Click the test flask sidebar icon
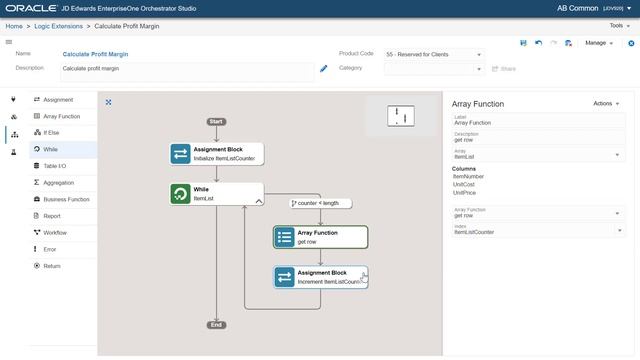 point(13,152)
